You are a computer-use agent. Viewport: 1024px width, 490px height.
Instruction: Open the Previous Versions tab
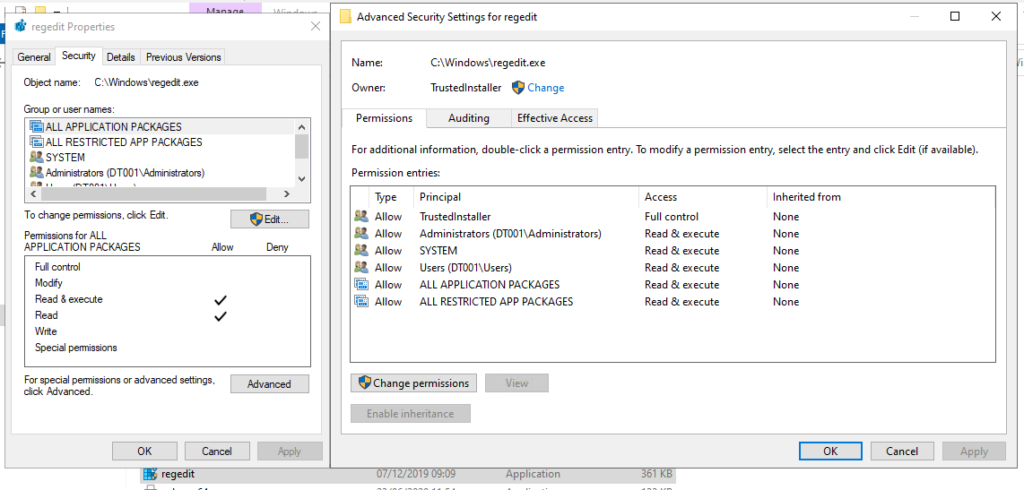[183, 57]
